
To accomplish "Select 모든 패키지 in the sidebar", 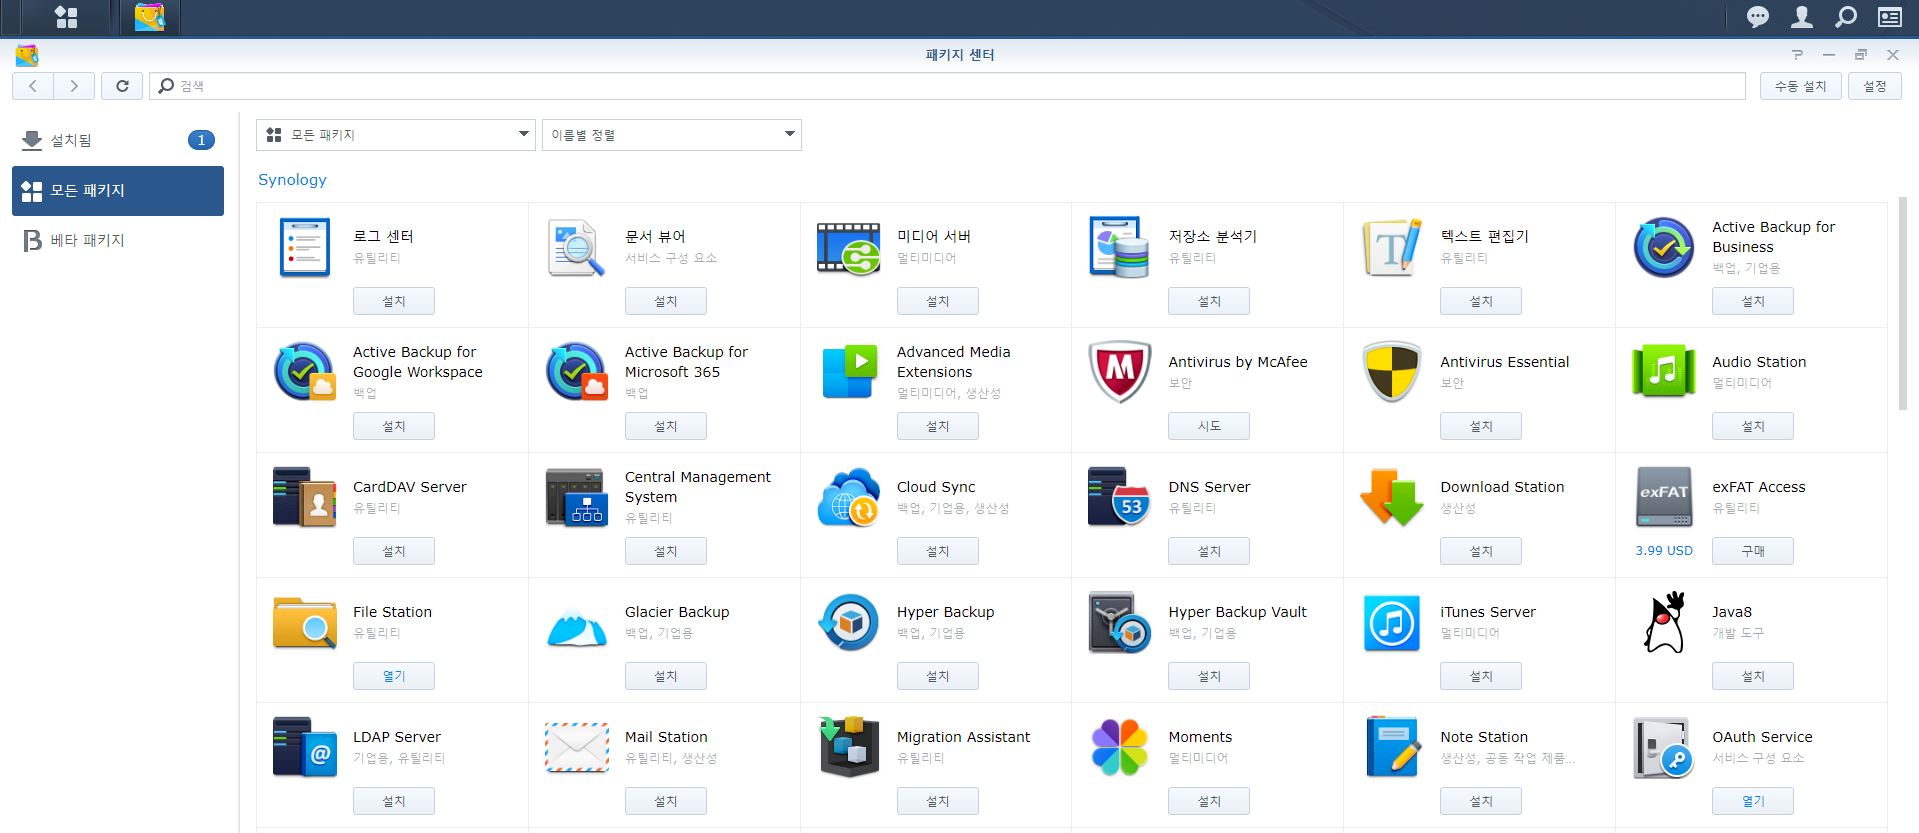I will click(x=118, y=190).
